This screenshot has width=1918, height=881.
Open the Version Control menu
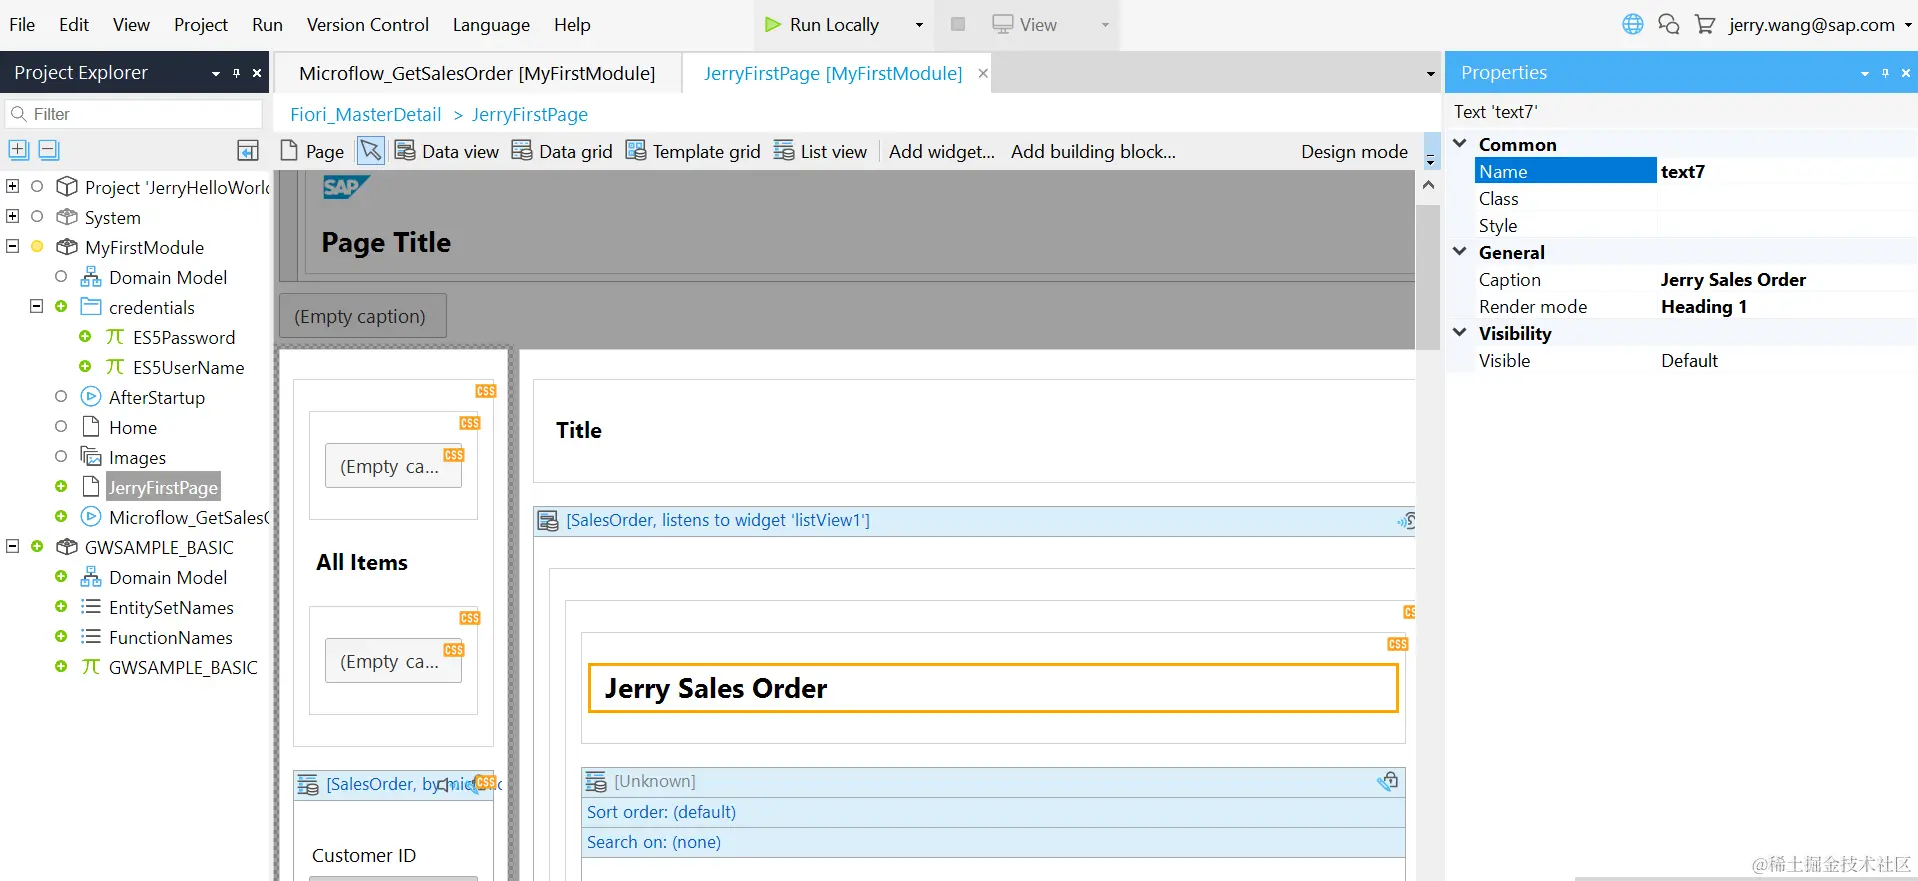click(x=367, y=24)
